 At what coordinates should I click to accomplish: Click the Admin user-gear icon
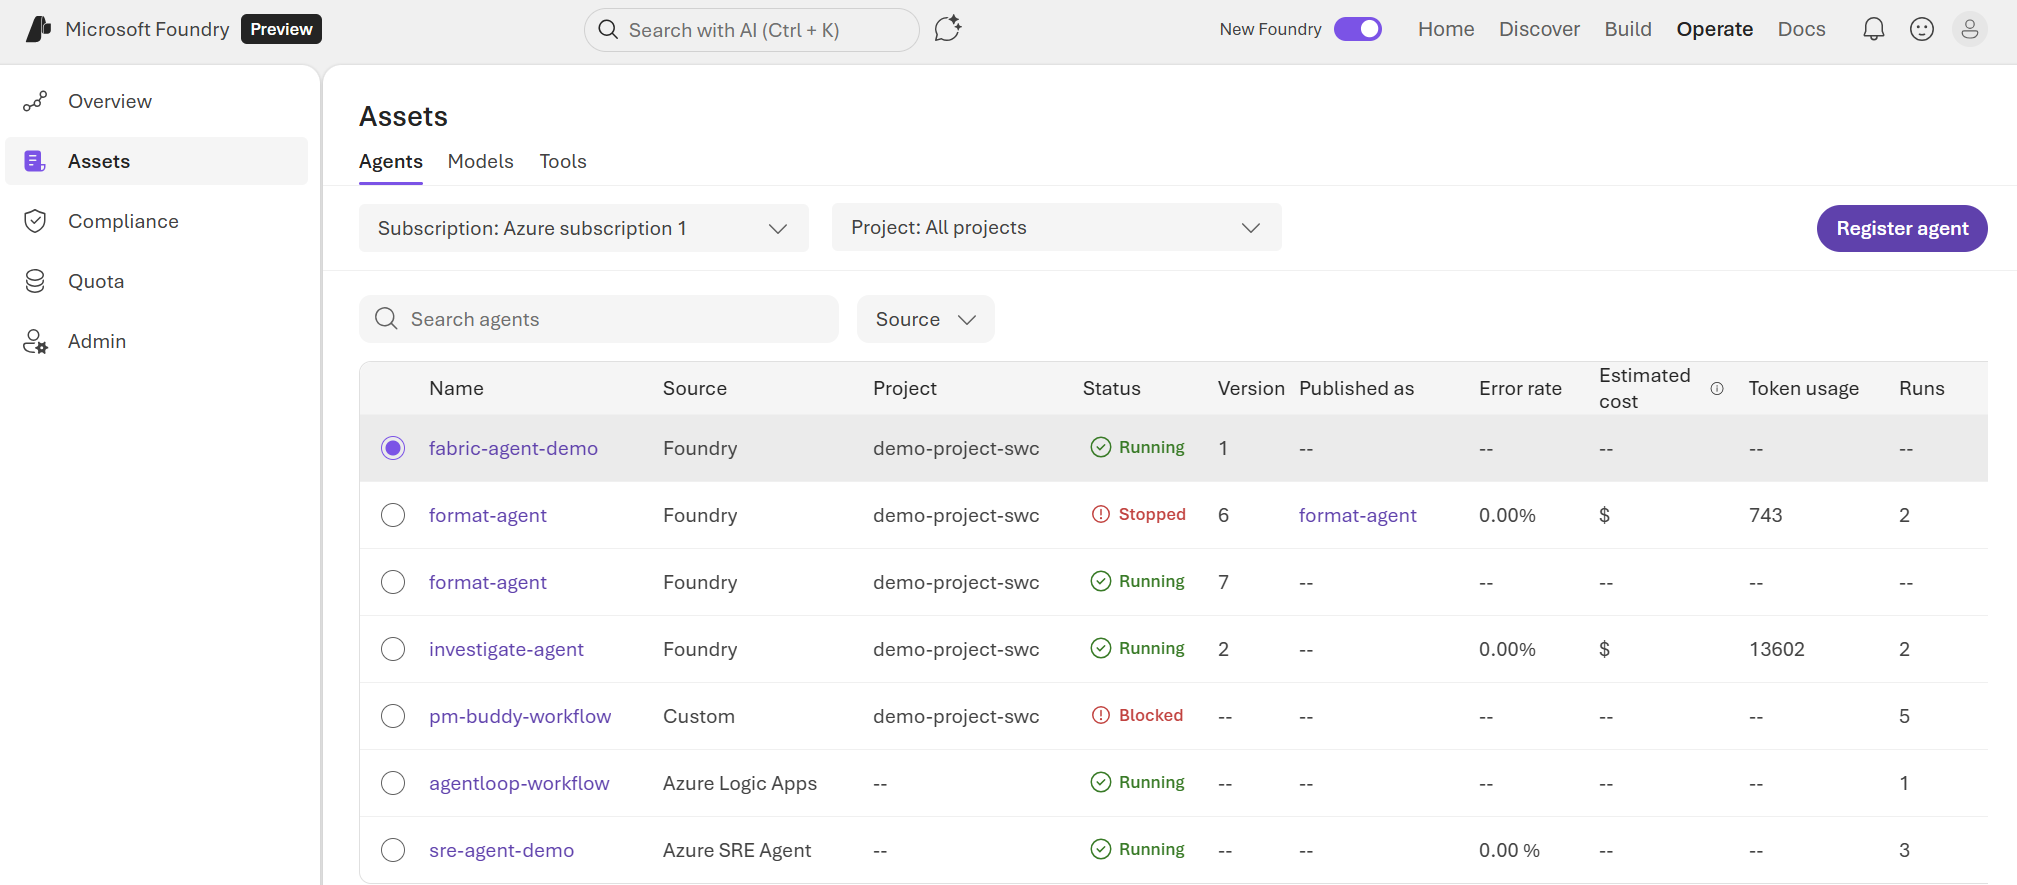(x=35, y=341)
